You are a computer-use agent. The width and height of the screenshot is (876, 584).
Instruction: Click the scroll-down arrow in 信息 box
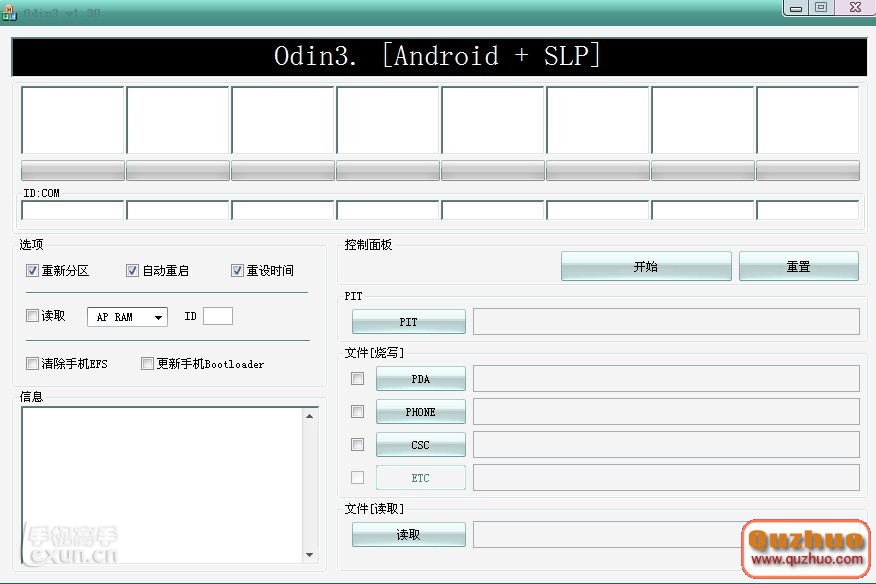click(309, 555)
